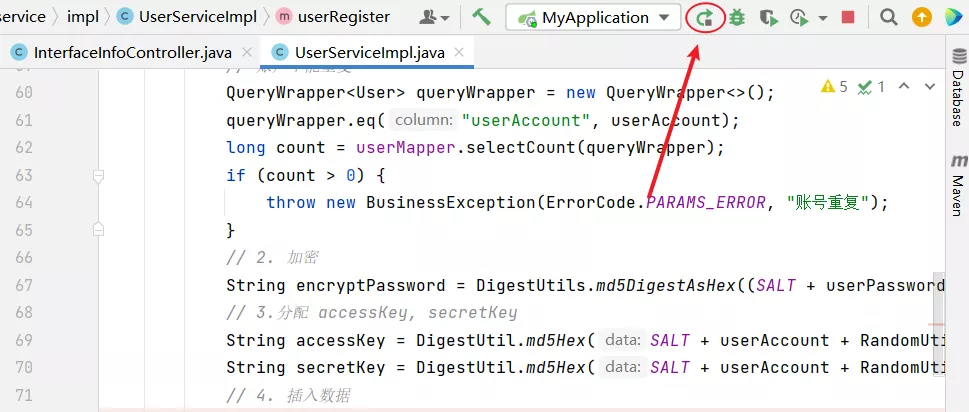This screenshot has height=412, width=969.
Task: Click the encryptPassword variable
Action: tap(371, 285)
